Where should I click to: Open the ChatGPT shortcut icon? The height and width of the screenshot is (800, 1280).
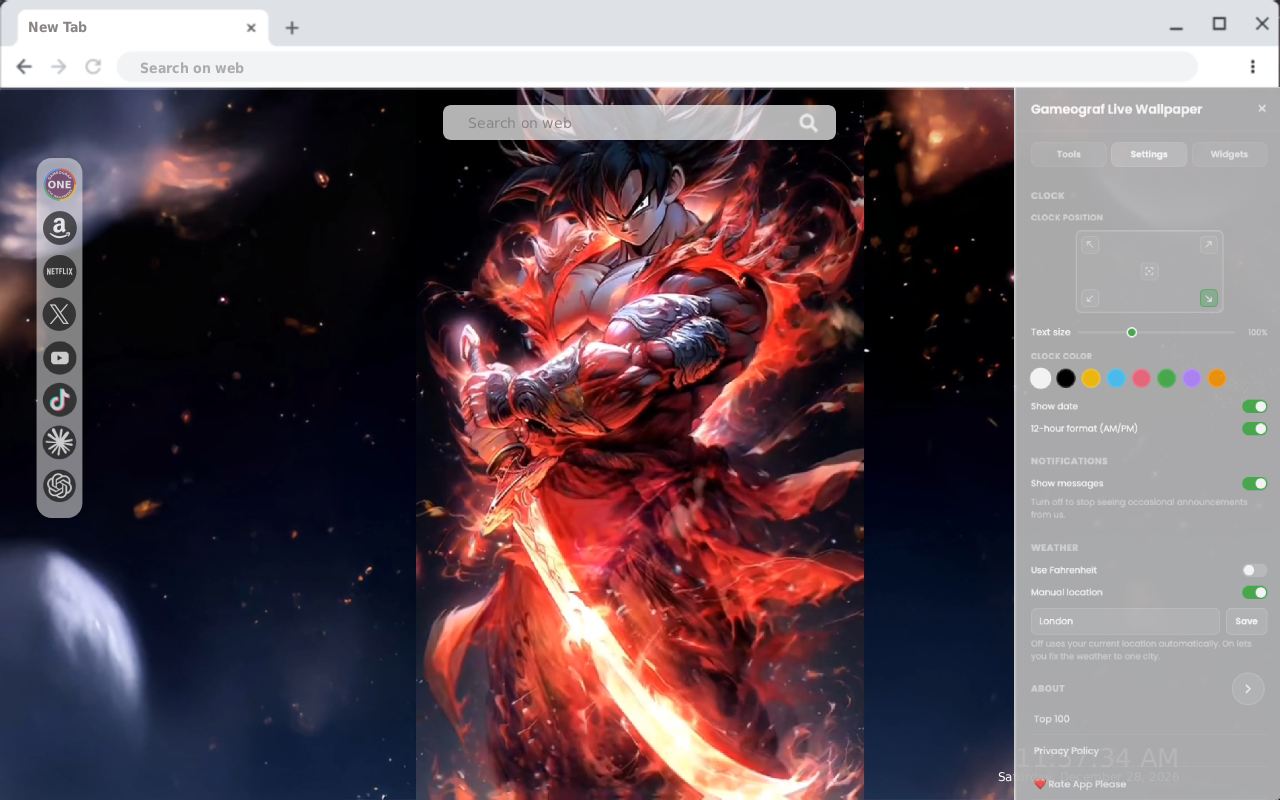click(60, 486)
